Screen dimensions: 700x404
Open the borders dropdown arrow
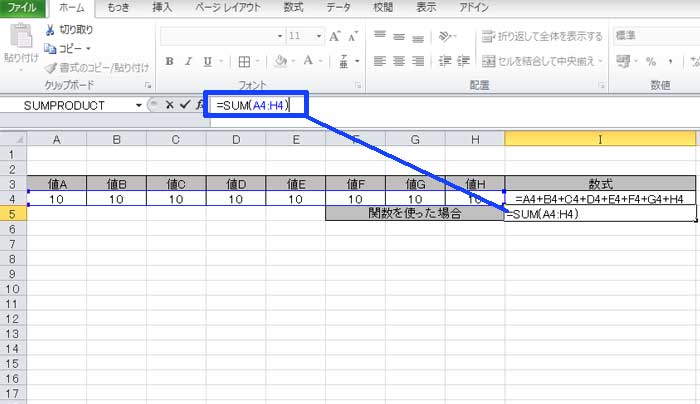pyautogui.click(x=258, y=61)
